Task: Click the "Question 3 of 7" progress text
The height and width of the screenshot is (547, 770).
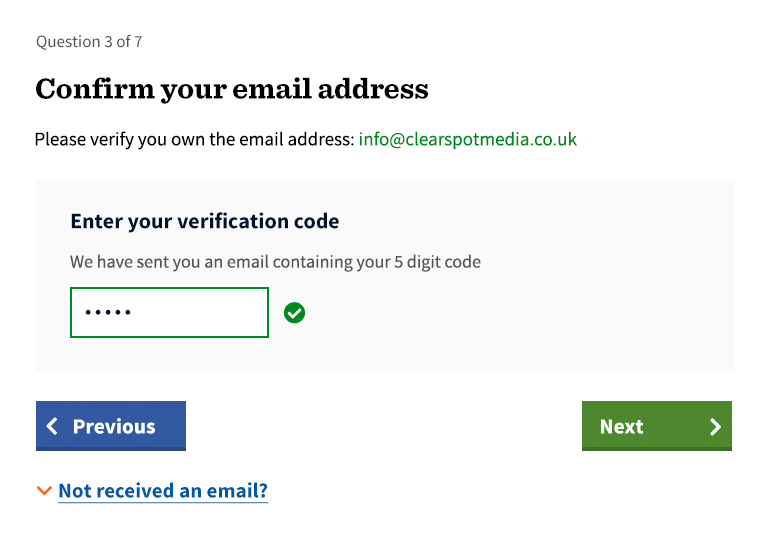Action: coord(89,42)
